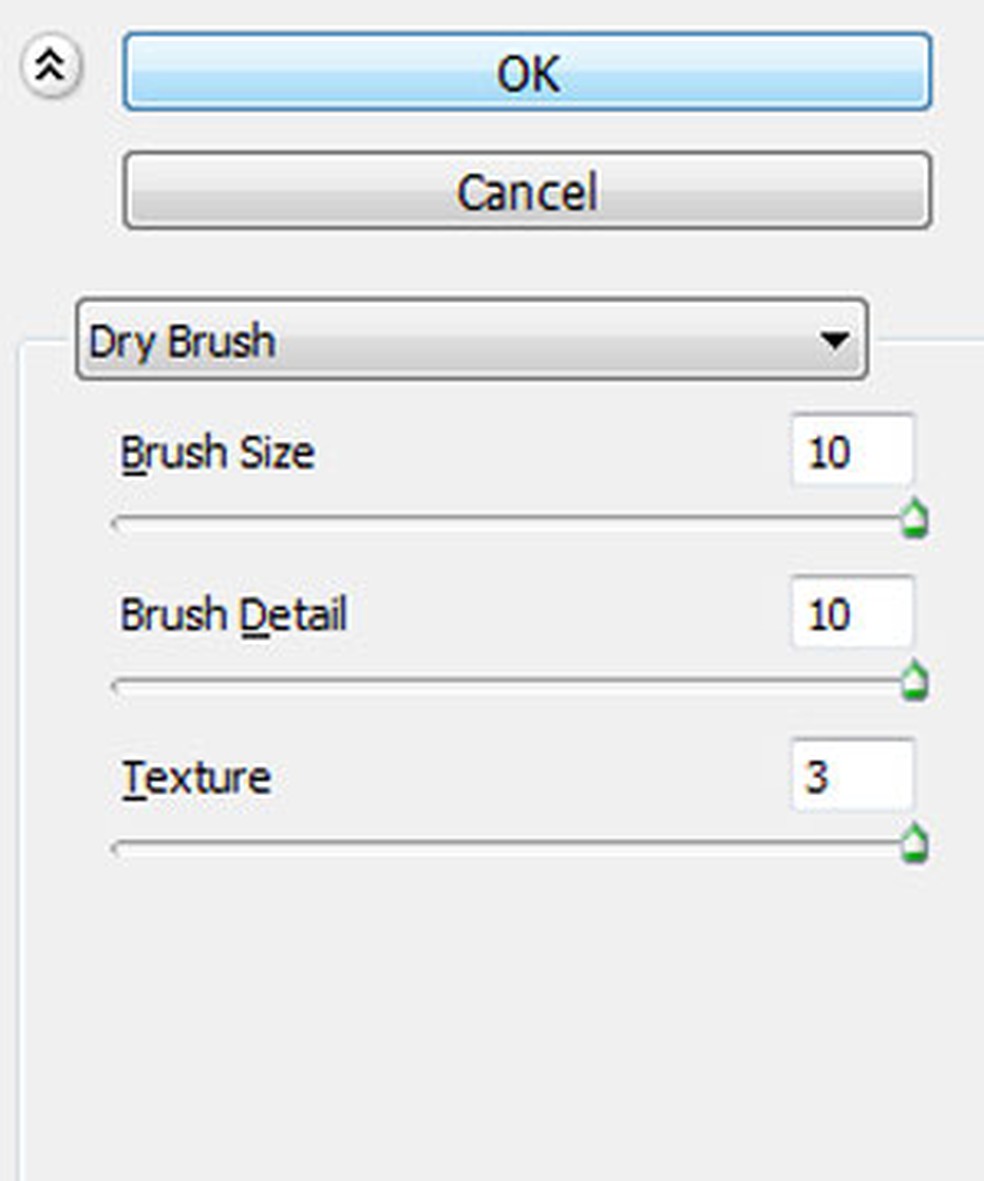
Task: Click the middle of the Brush Detail slider track
Action: [x=510, y=682]
